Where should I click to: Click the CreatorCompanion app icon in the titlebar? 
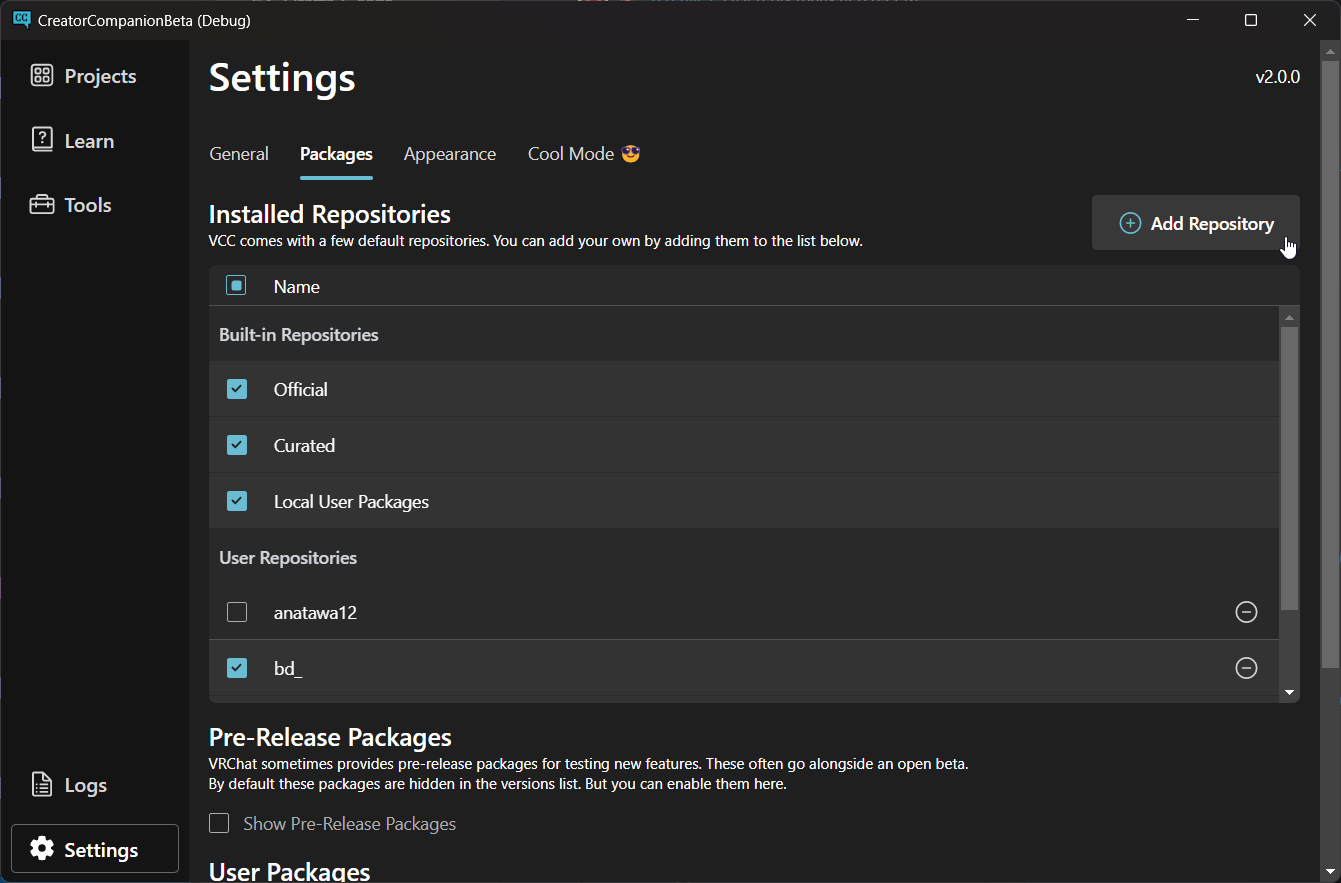coord(21,19)
